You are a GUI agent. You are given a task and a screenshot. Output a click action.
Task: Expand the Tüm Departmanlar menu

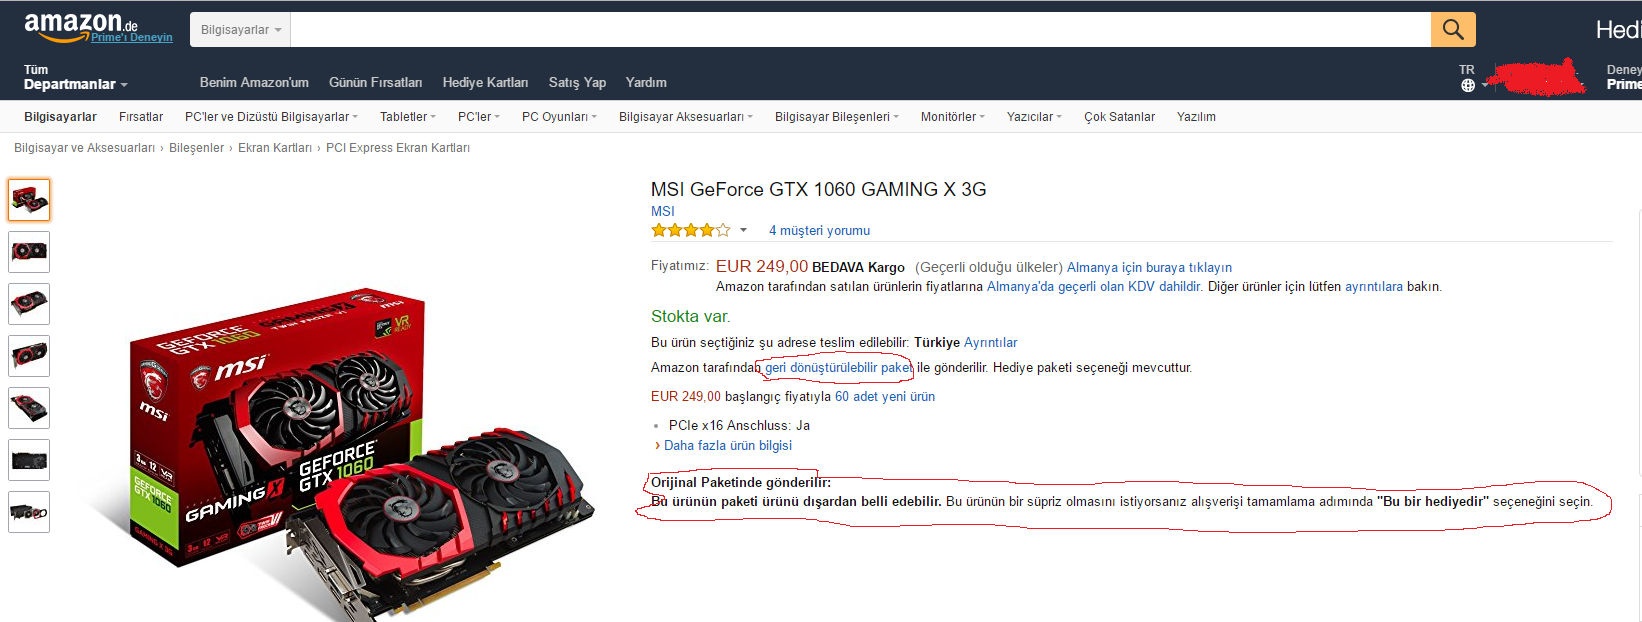[x=76, y=78]
